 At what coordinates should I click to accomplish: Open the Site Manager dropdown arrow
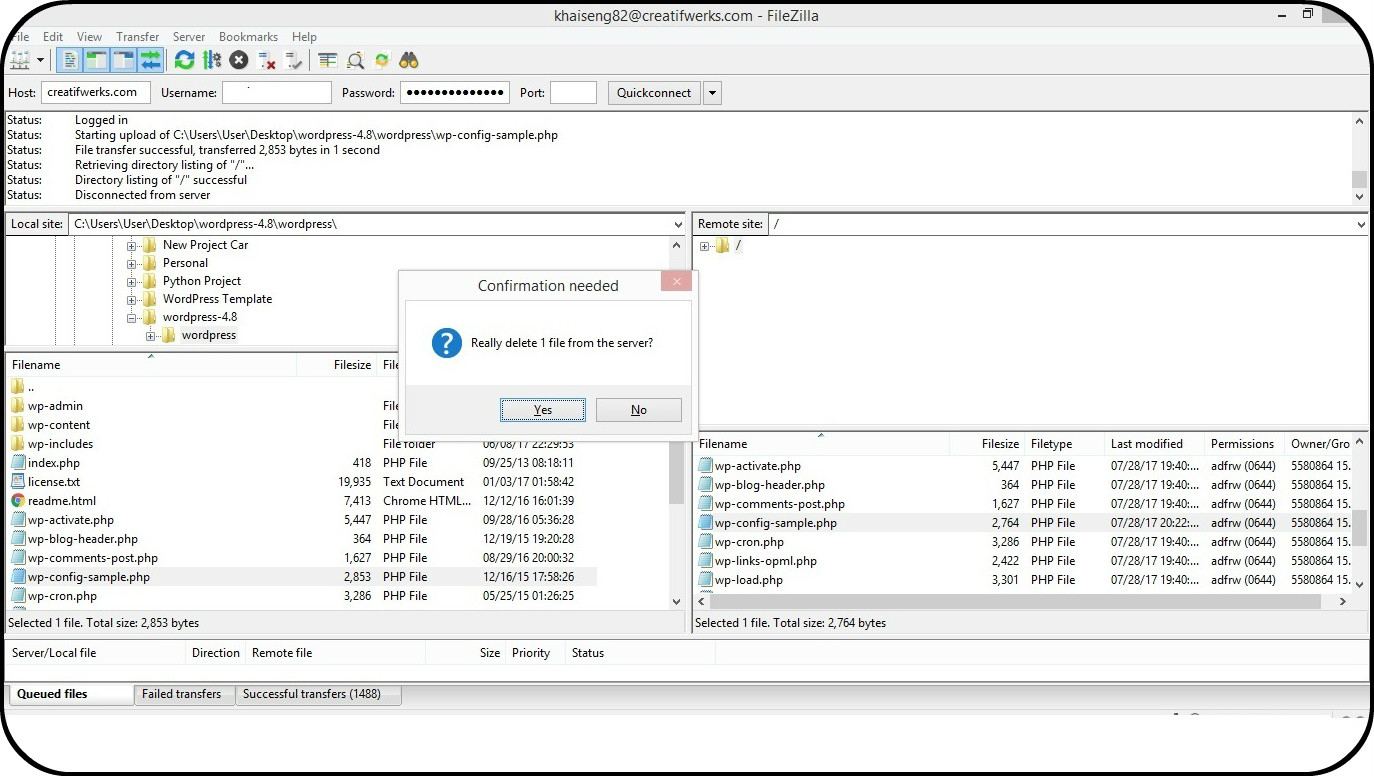click(x=40, y=60)
